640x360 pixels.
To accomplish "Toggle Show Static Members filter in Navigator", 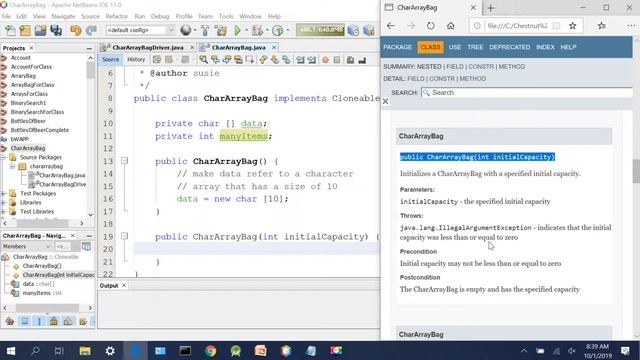I will 39,321.
